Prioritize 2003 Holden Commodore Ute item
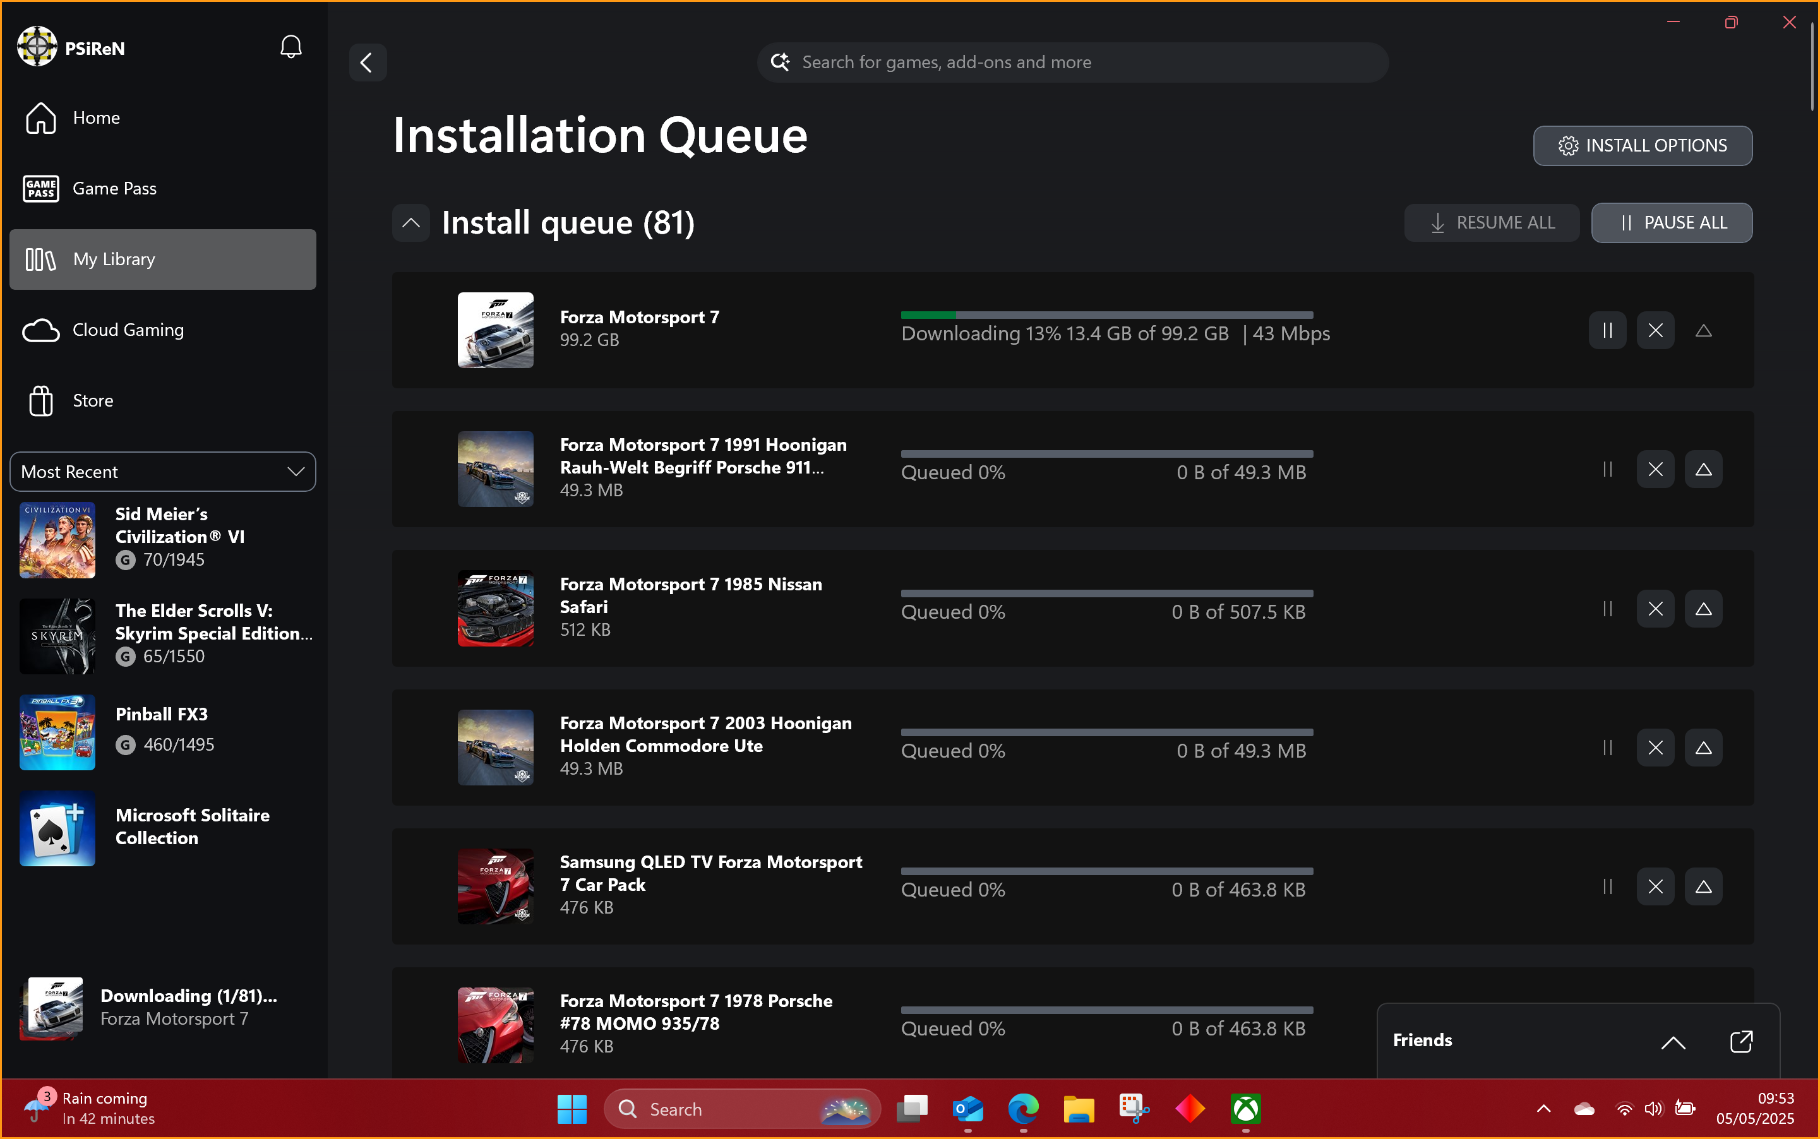Viewport: 1820px width, 1139px height. [x=1703, y=747]
